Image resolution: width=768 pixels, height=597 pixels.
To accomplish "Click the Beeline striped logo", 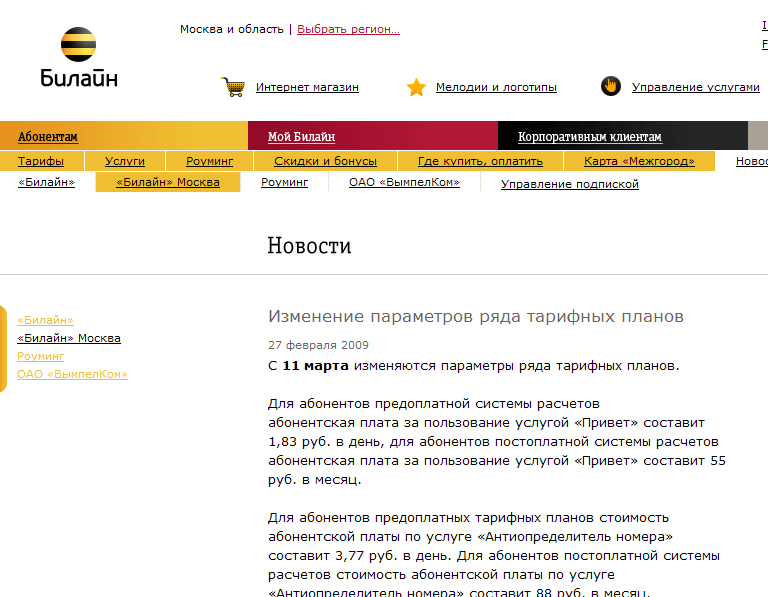I will pyautogui.click(x=78, y=46).
